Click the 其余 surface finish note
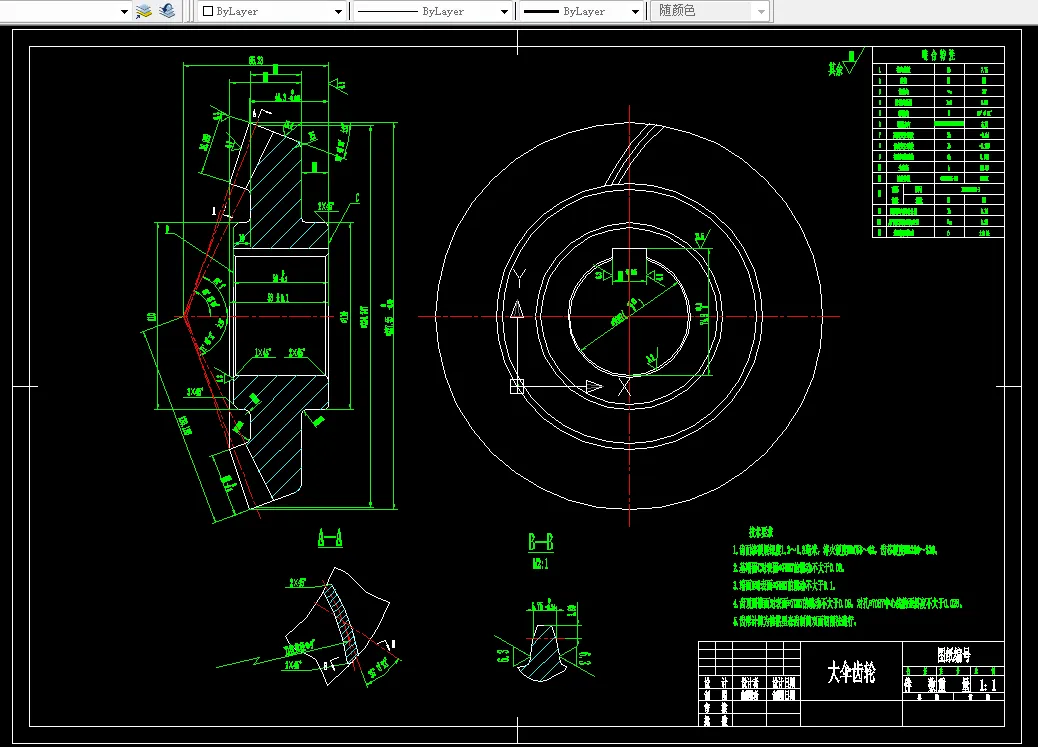 coord(835,69)
